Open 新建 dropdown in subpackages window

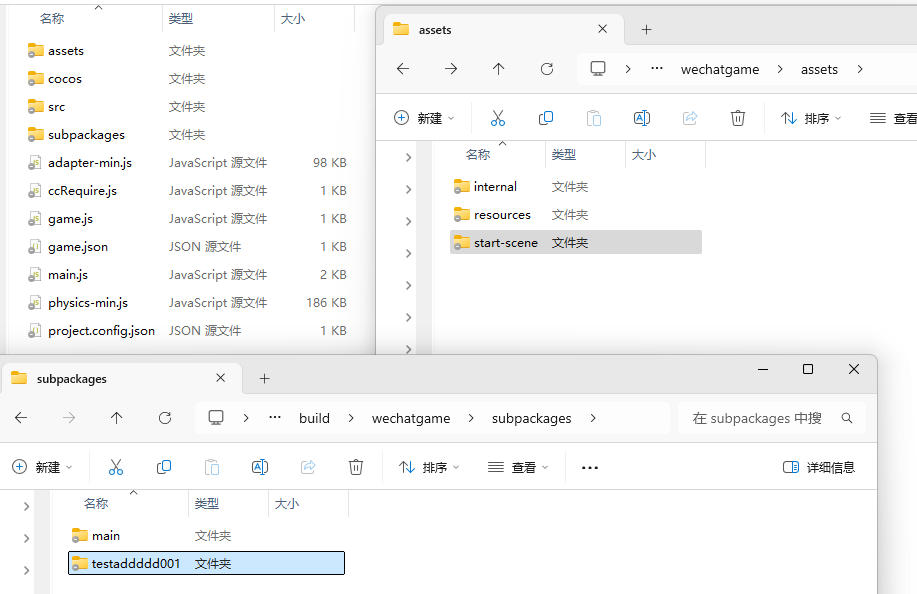click(x=42, y=467)
